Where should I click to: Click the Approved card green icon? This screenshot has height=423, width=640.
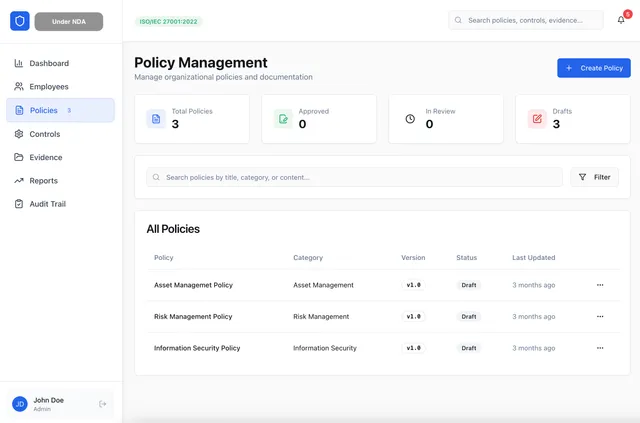click(x=283, y=119)
